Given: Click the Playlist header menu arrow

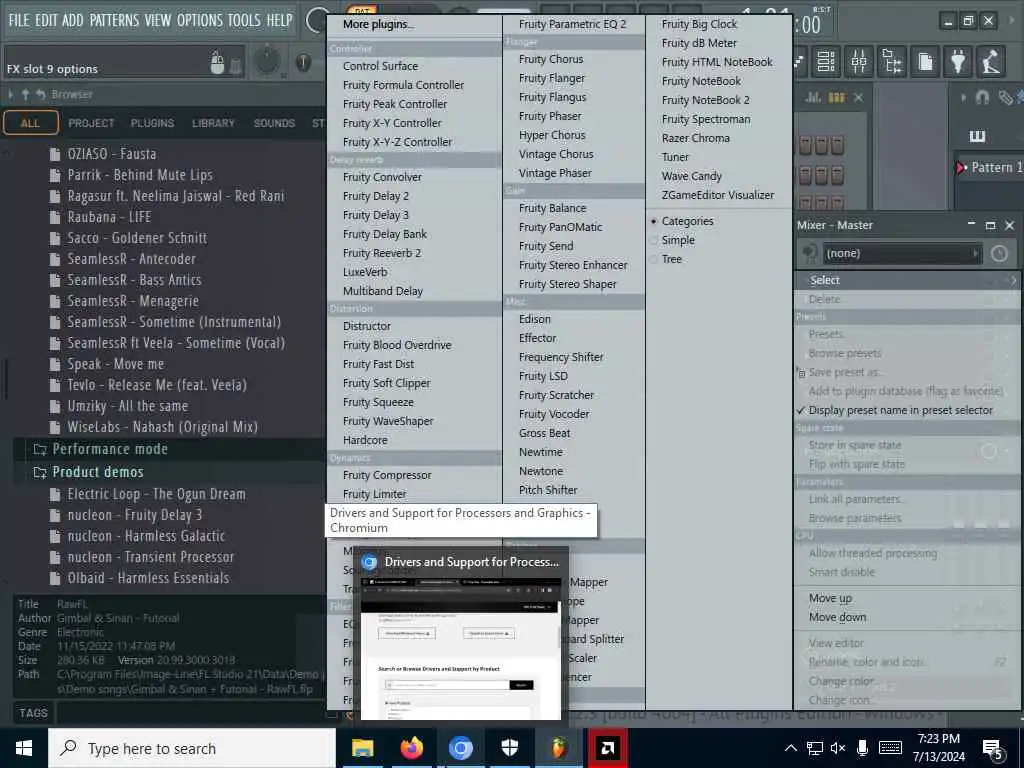Looking at the screenshot, I should (x=963, y=97).
